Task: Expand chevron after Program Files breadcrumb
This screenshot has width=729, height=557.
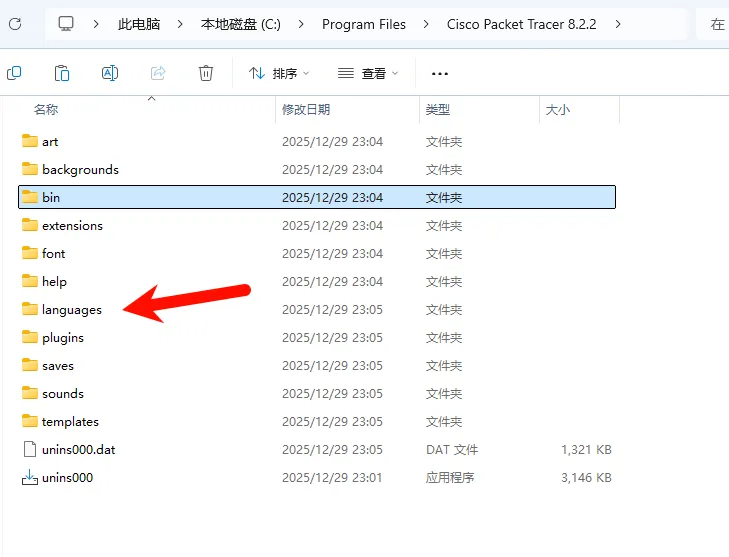Action: click(426, 24)
